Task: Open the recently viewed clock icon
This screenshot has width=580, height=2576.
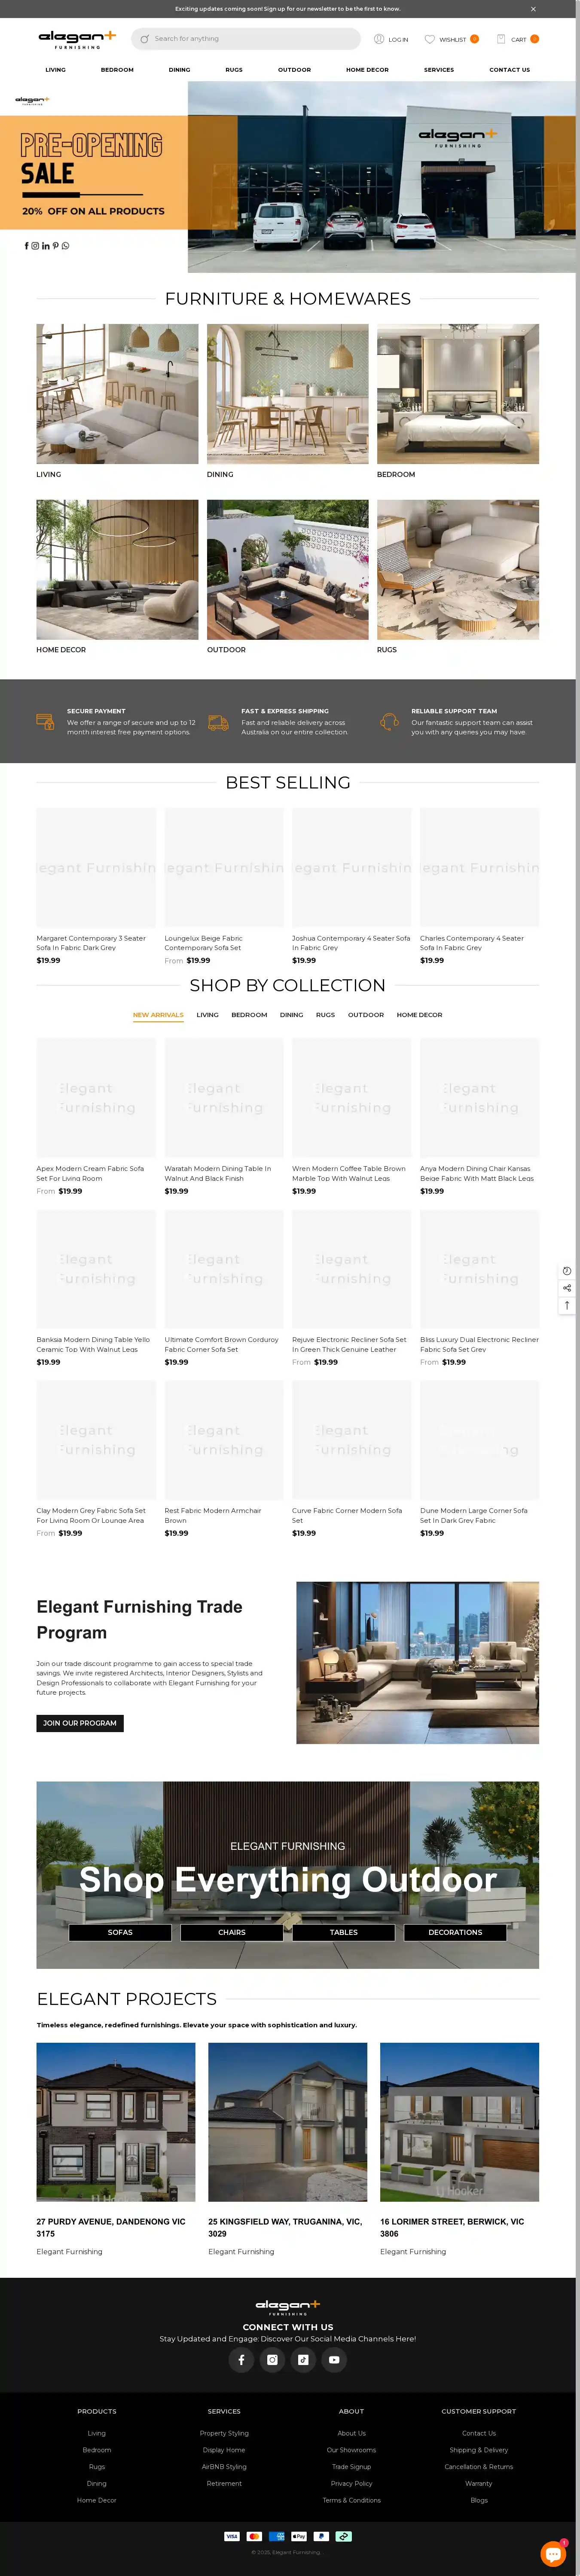Action: pyautogui.click(x=567, y=1271)
